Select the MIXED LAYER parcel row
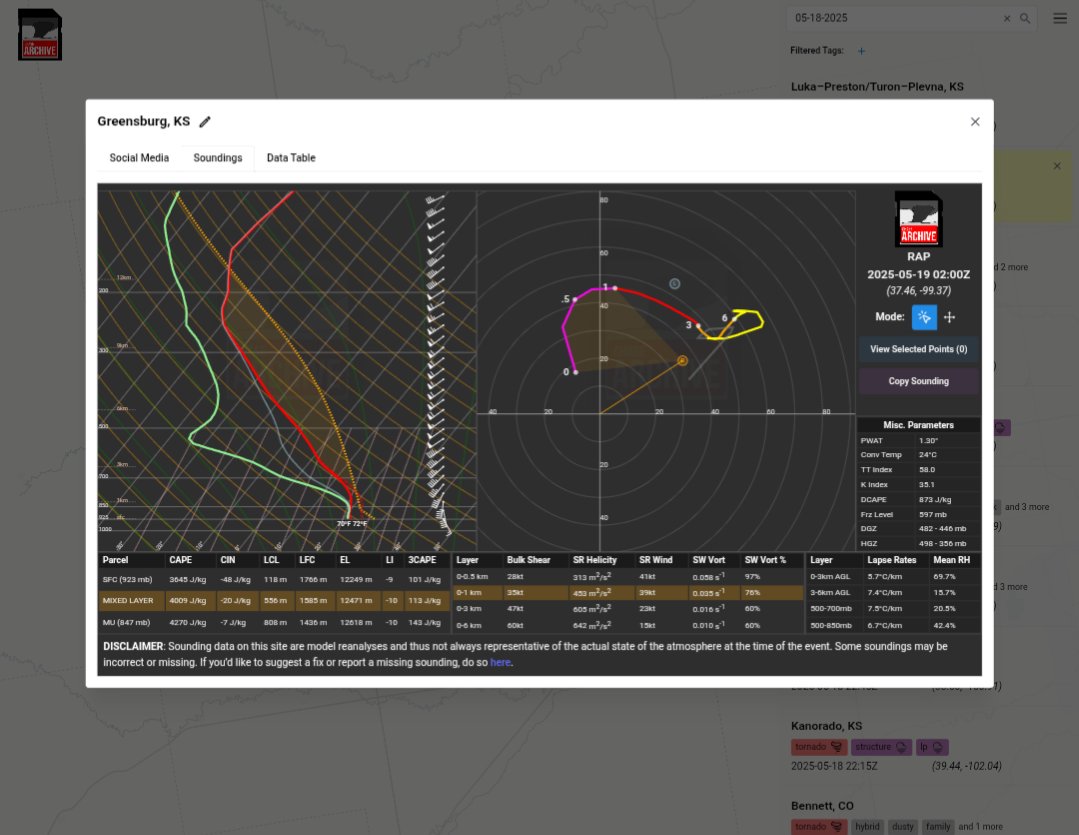 point(273,601)
